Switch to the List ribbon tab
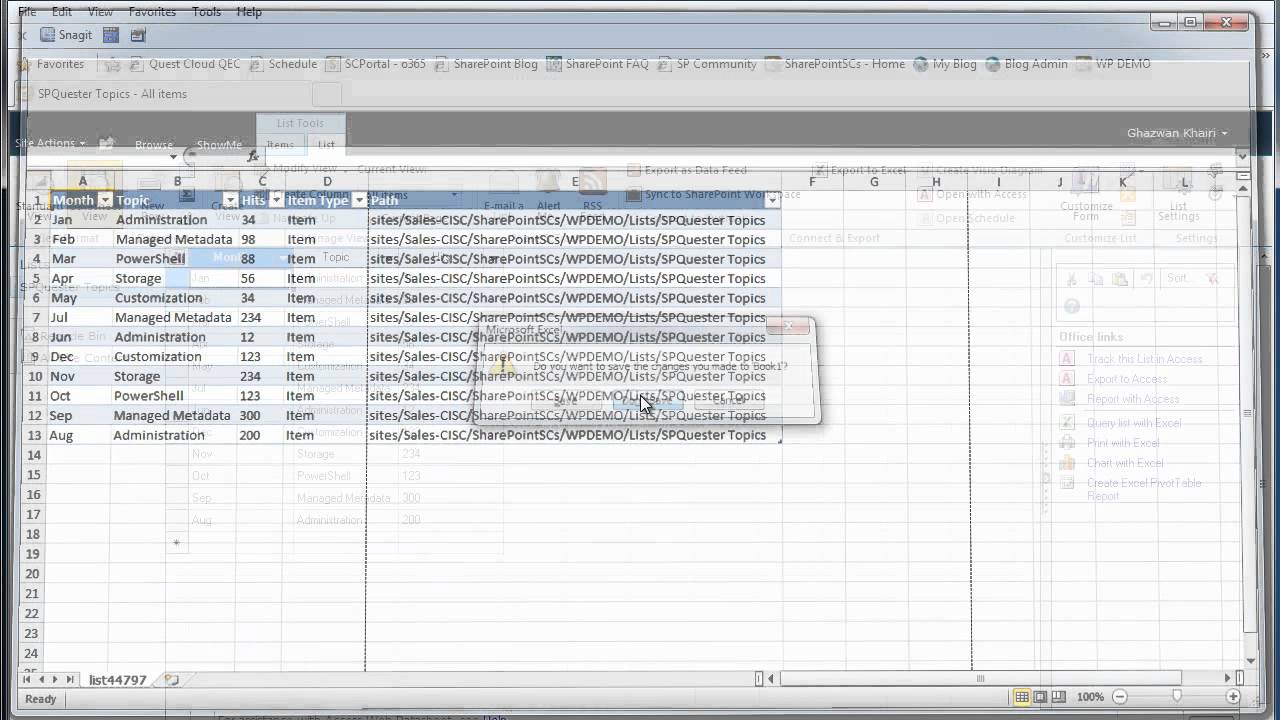1280x720 pixels. click(x=327, y=145)
